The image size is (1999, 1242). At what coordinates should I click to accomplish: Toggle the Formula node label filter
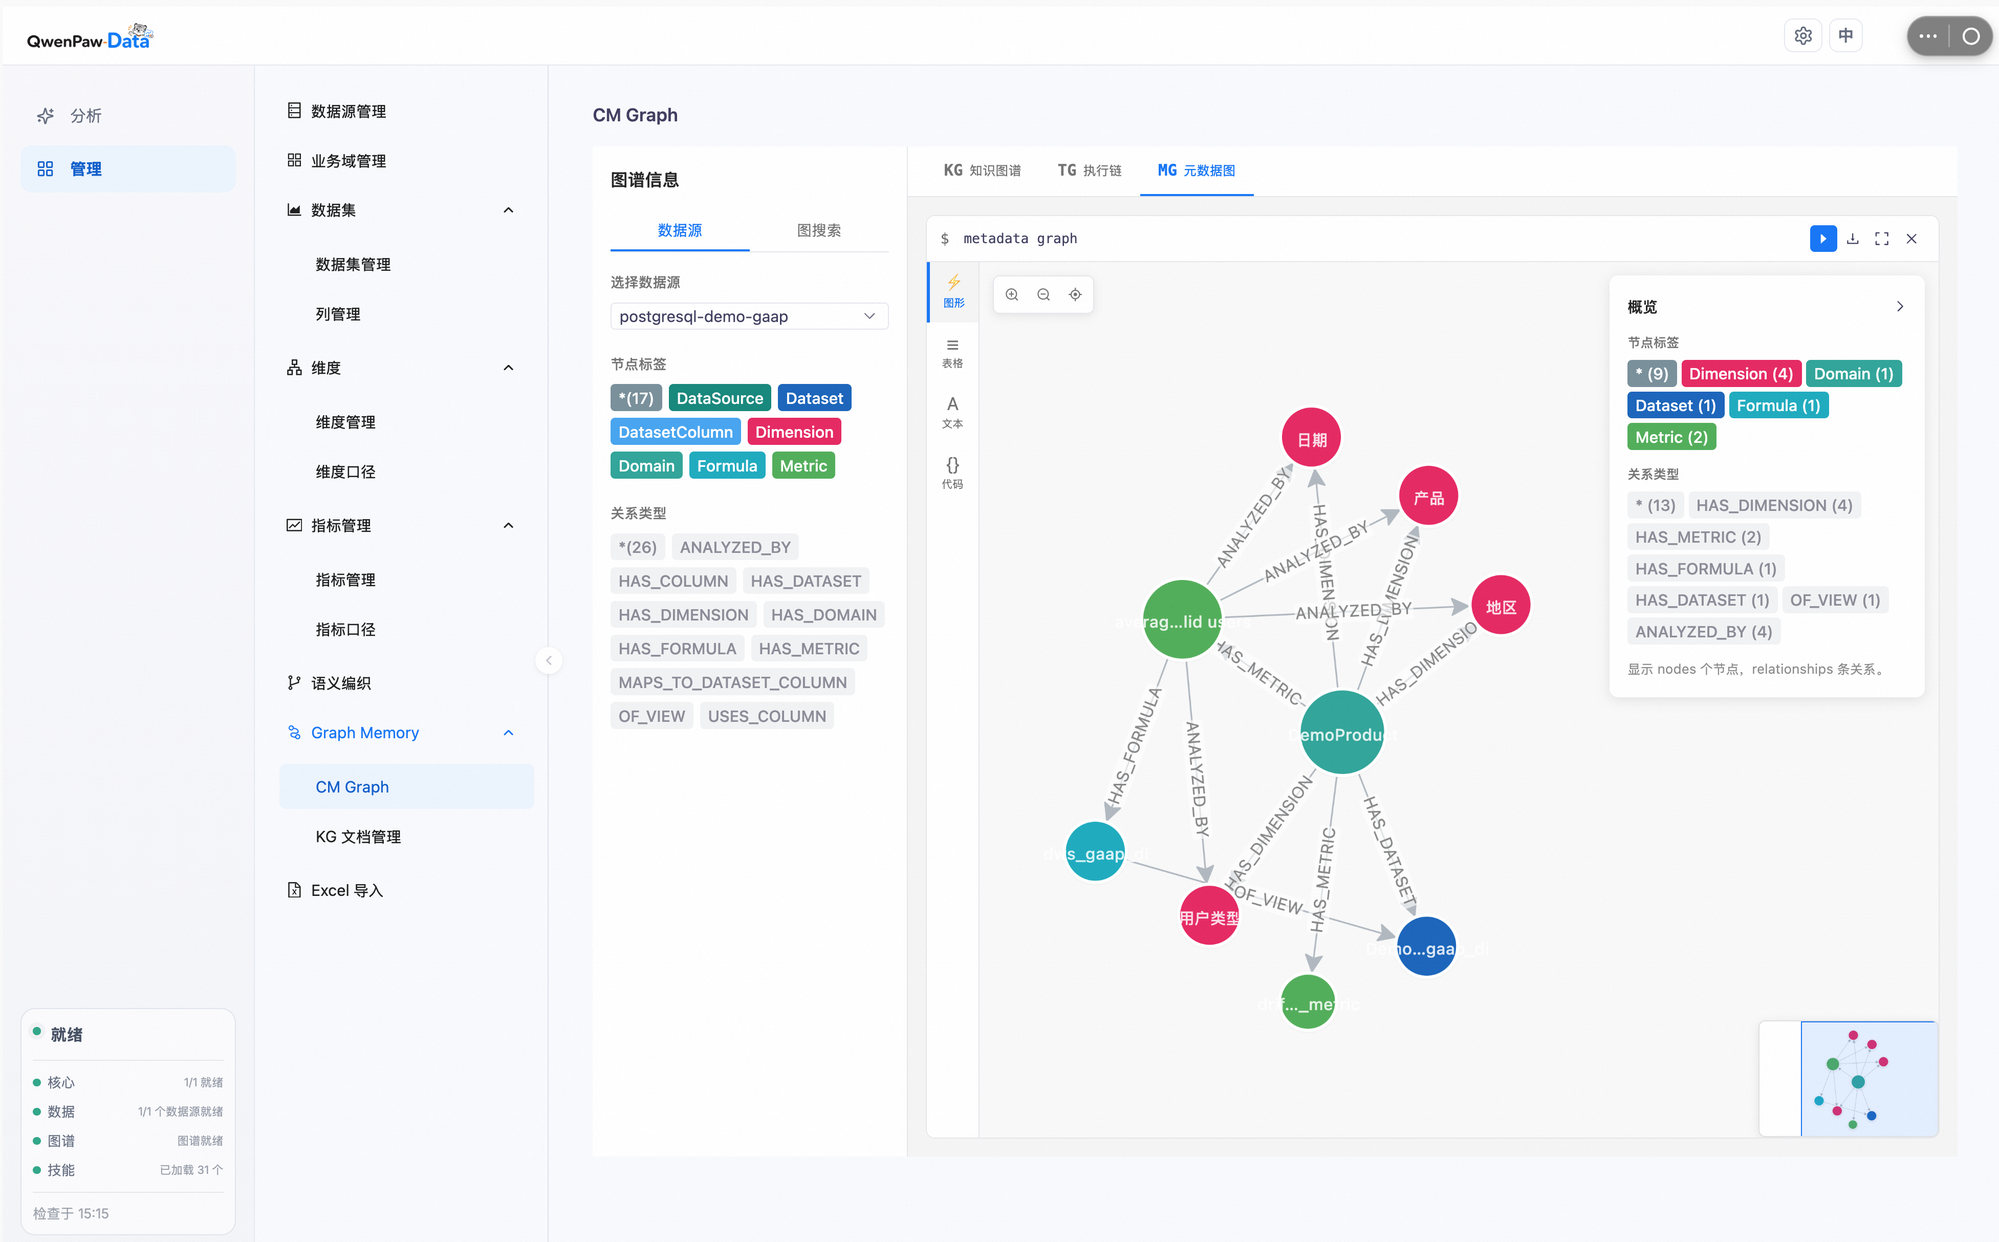pyautogui.click(x=727, y=466)
